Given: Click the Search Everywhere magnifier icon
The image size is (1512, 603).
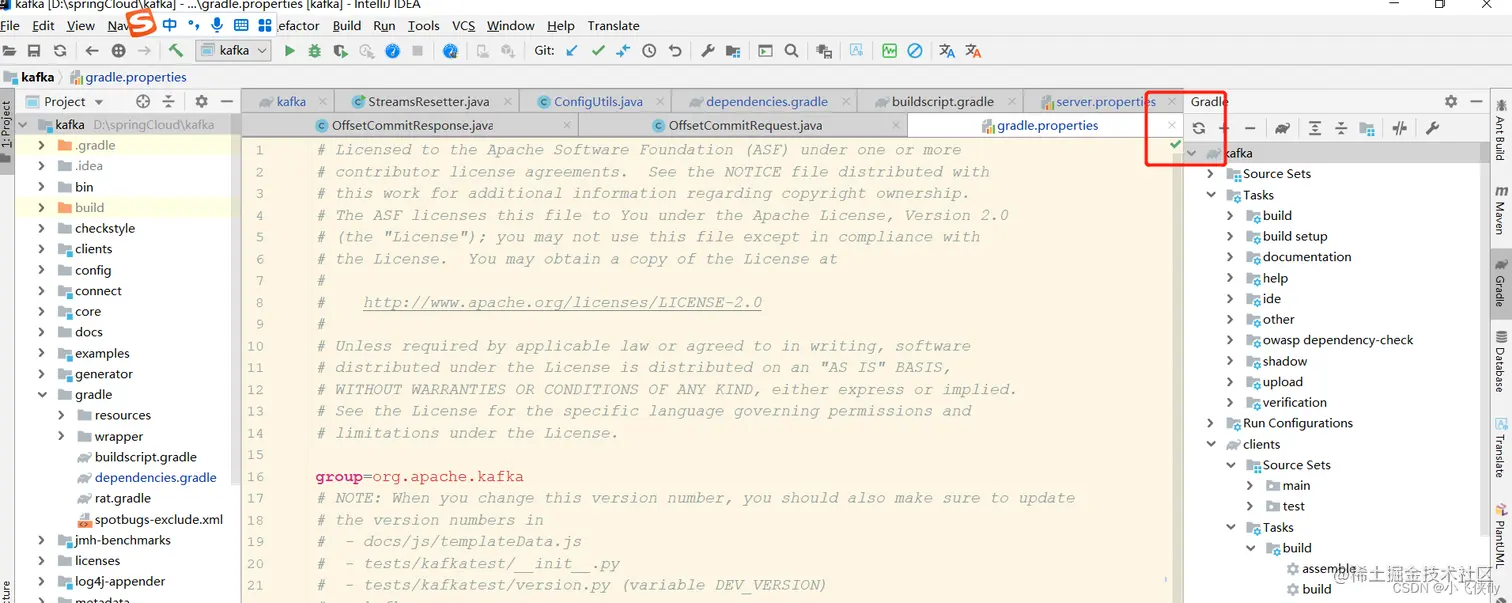Looking at the screenshot, I should (x=791, y=51).
